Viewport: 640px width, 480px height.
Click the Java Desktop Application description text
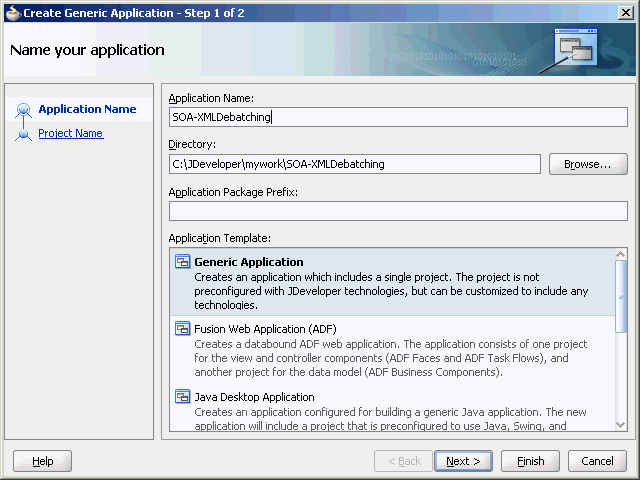[390, 419]
